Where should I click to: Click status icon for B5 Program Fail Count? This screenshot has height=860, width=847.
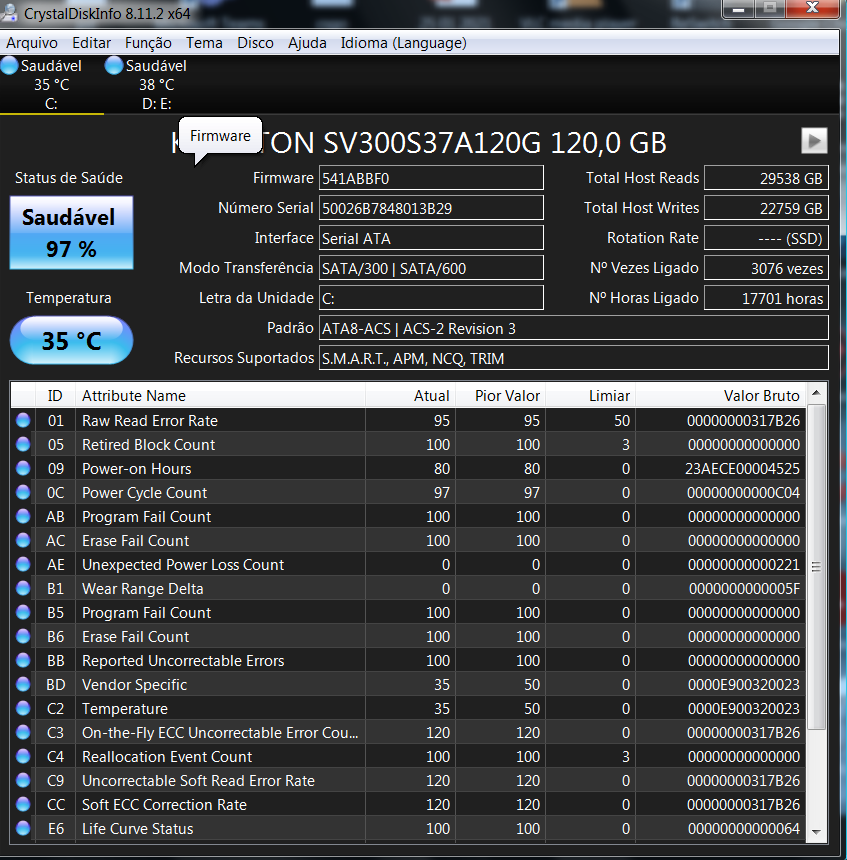(23, 612)
